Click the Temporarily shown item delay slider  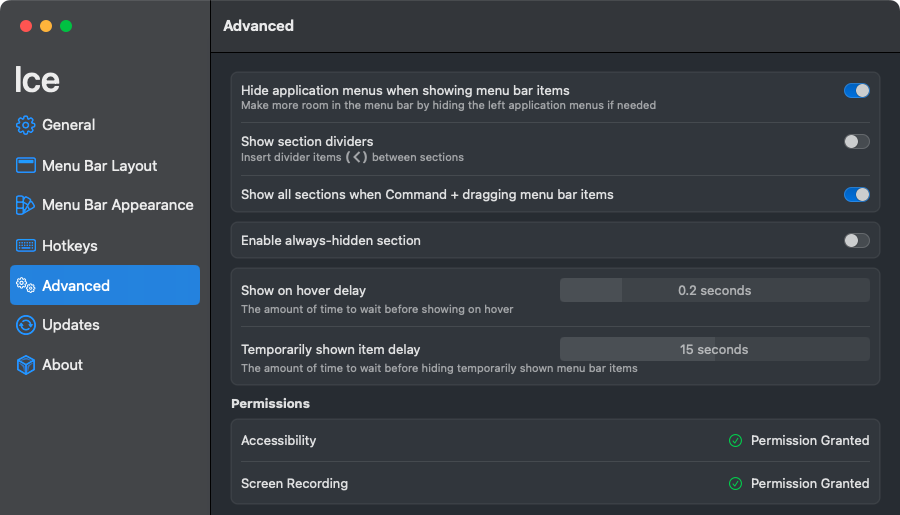[715, 349]
